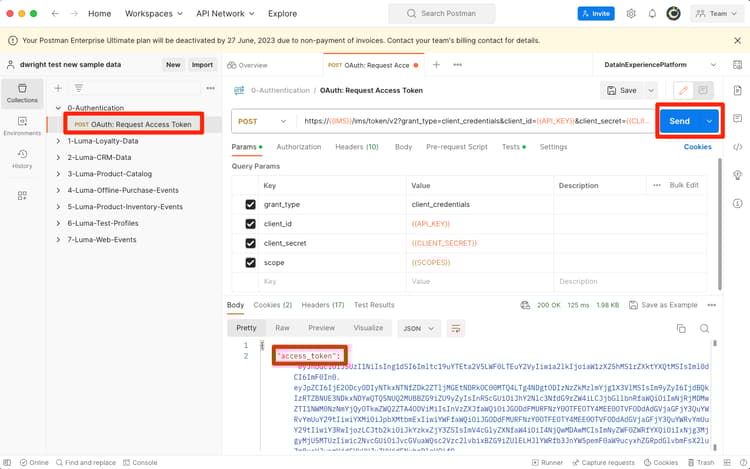Switch to the Pre-request Script tab

457,147
